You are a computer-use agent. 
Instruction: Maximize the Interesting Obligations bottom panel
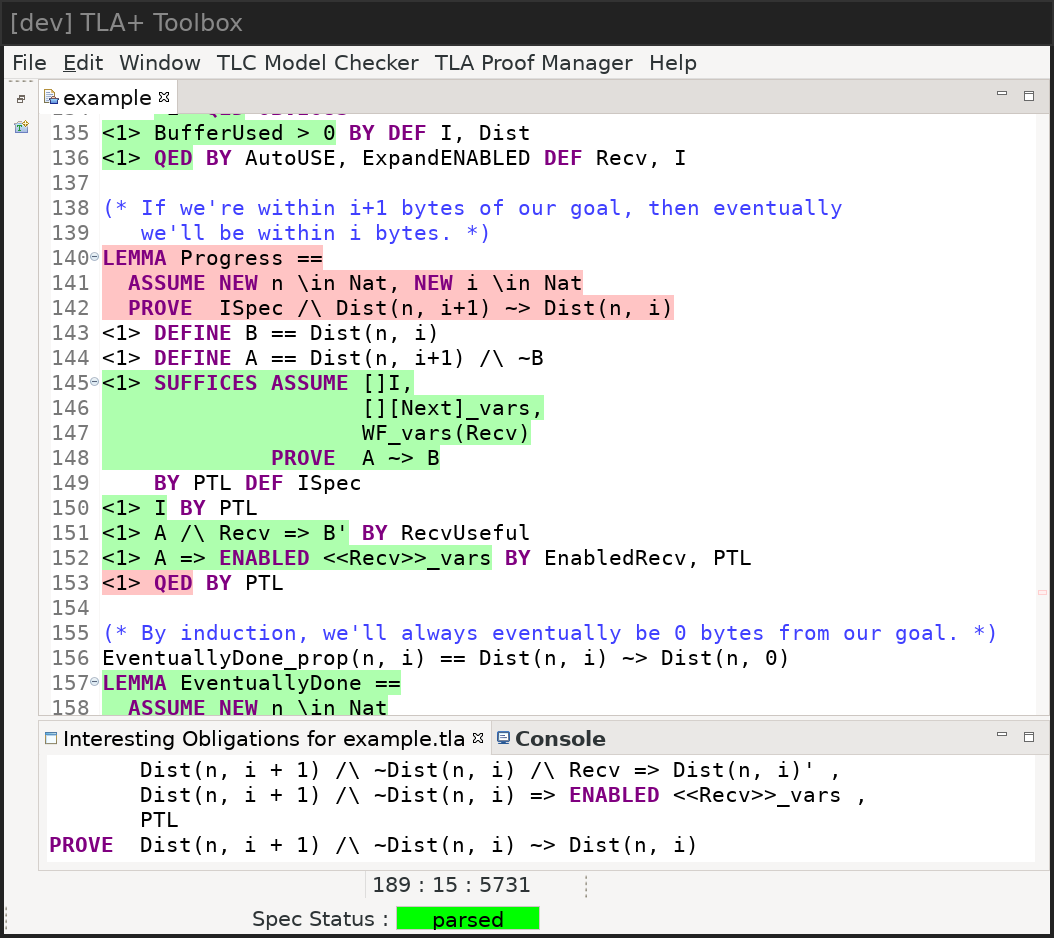1028,737
